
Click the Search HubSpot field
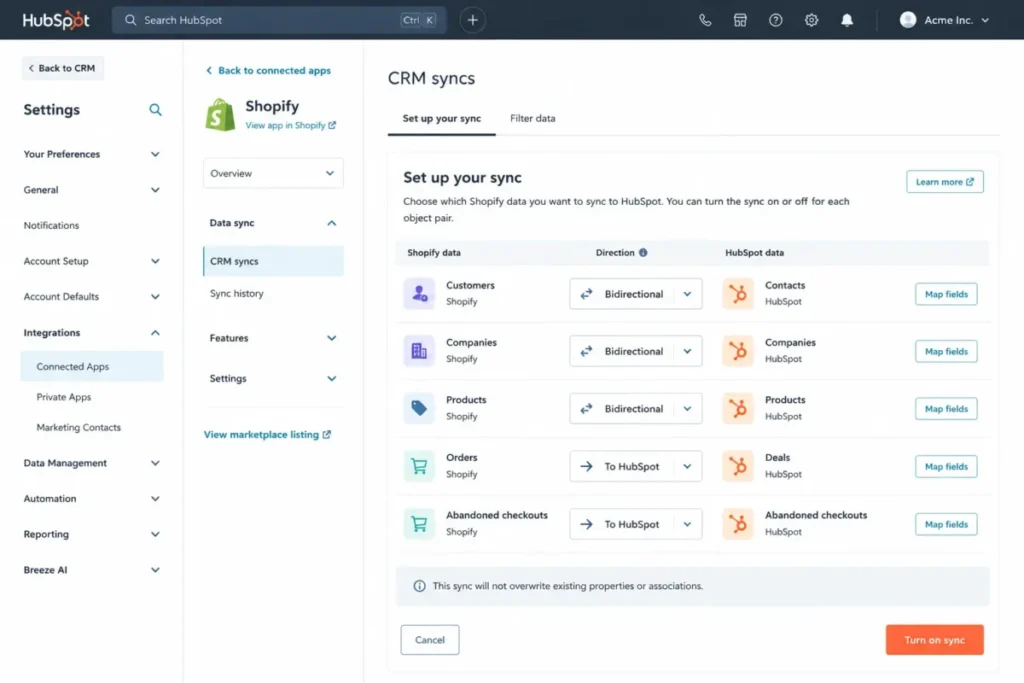280,20
